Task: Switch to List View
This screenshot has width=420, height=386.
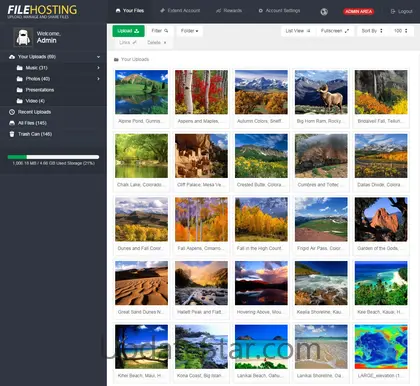Action: coord(298,31)
